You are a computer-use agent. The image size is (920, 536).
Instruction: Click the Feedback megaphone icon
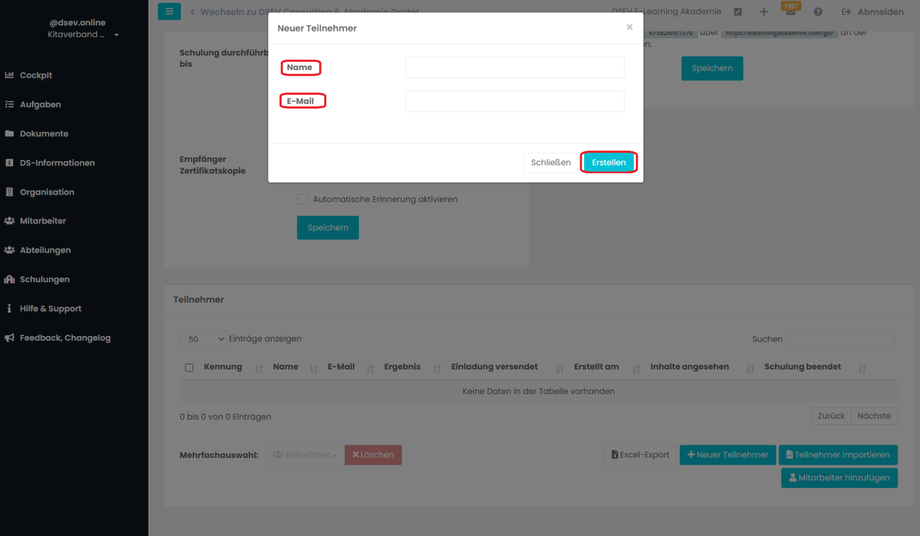pyautogui.click(x=10, y=338)
